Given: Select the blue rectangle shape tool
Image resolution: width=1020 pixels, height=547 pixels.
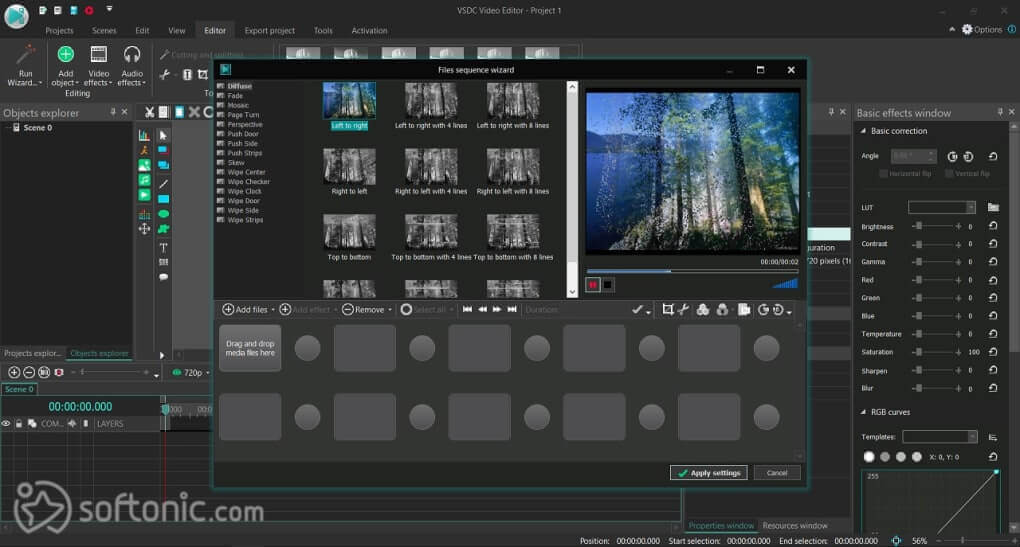Looking at the screenshot, I should tap(163, 199).
